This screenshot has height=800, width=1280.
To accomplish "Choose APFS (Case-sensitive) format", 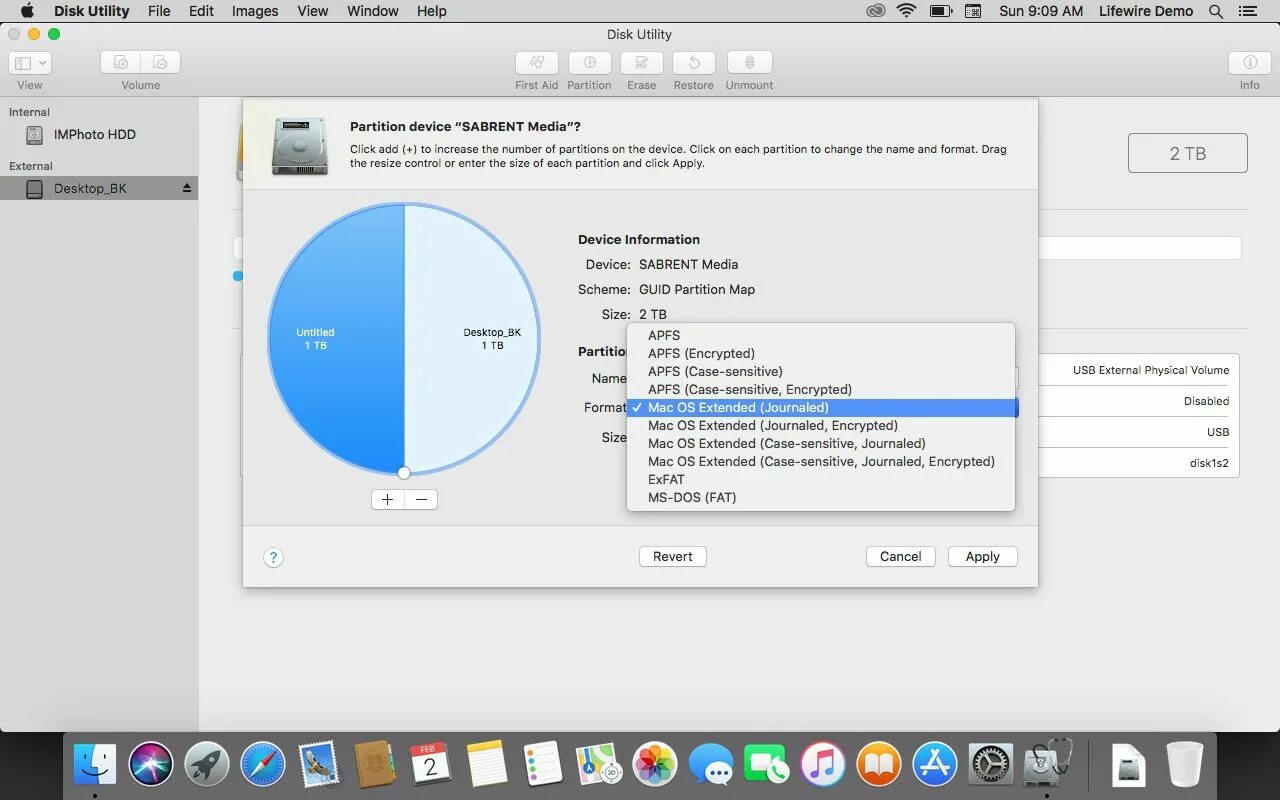I will coord(821,371).
